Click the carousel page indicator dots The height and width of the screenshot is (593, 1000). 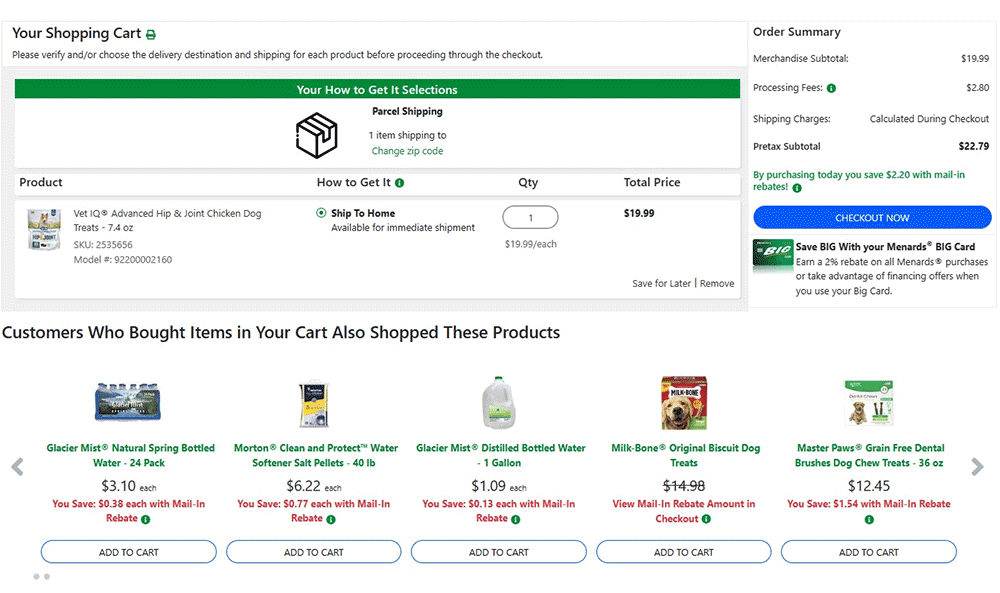(x=41, y=577)
